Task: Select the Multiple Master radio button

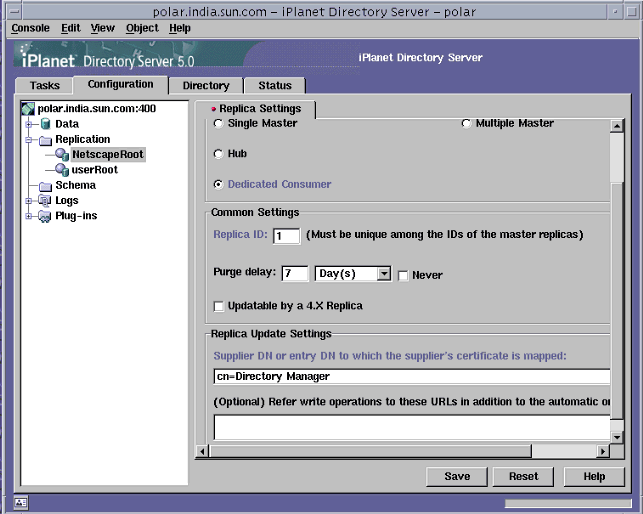Action: click(466, 123)
